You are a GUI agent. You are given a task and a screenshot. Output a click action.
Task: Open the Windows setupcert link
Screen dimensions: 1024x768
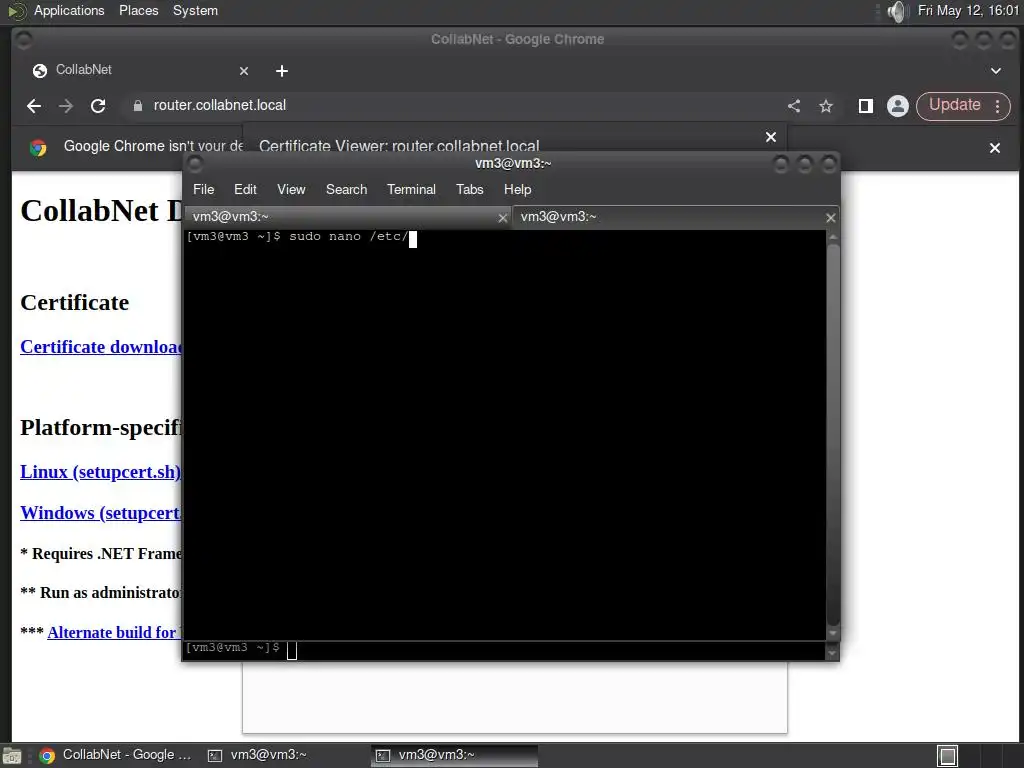(x=101, y=513)
